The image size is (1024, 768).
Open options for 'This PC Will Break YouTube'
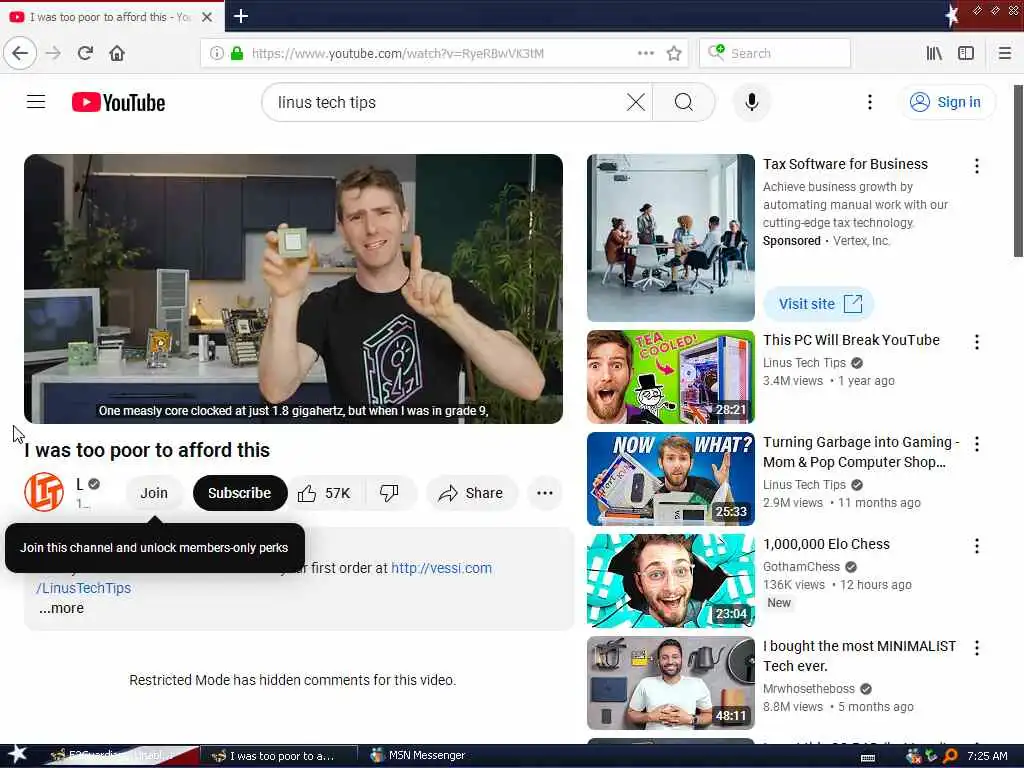[x=976, y=342]
